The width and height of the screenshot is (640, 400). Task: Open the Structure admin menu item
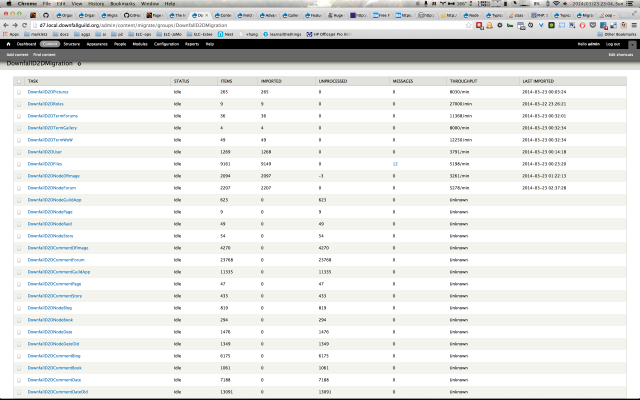click(72, 44)
